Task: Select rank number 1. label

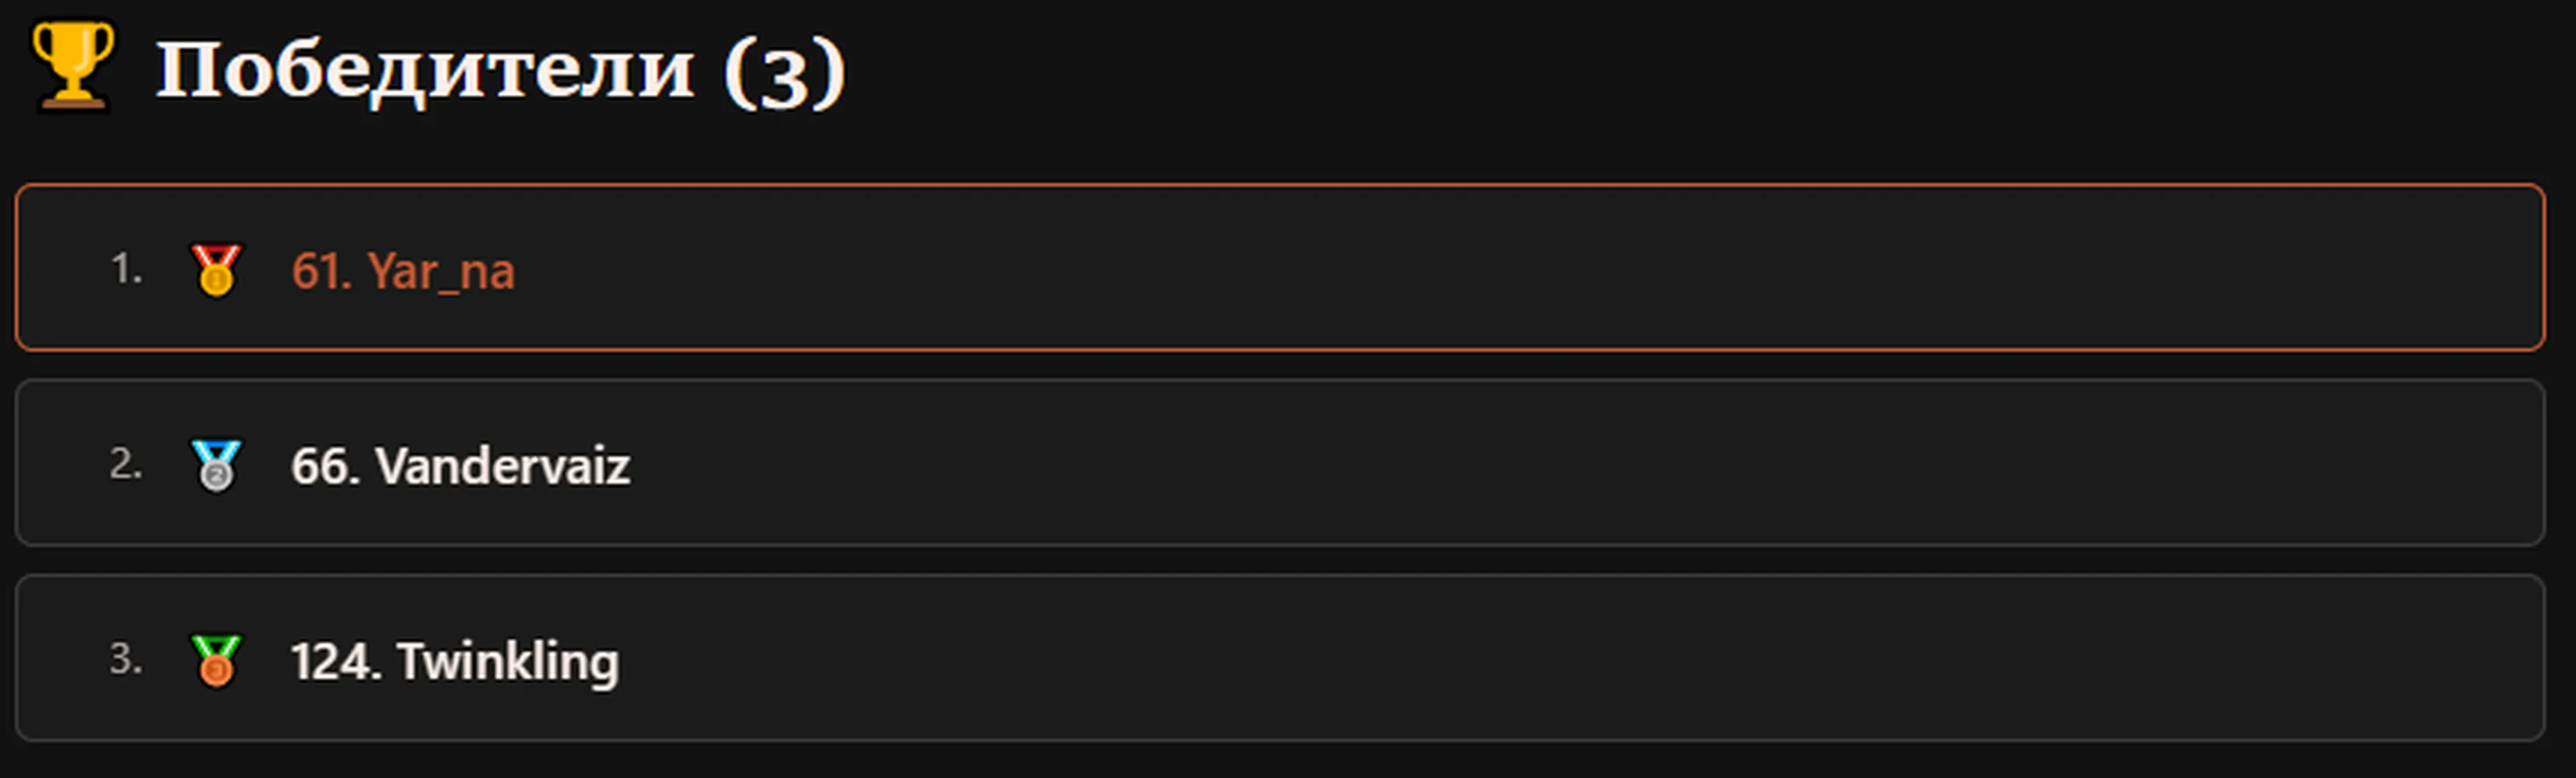Action: coord(126,268)
